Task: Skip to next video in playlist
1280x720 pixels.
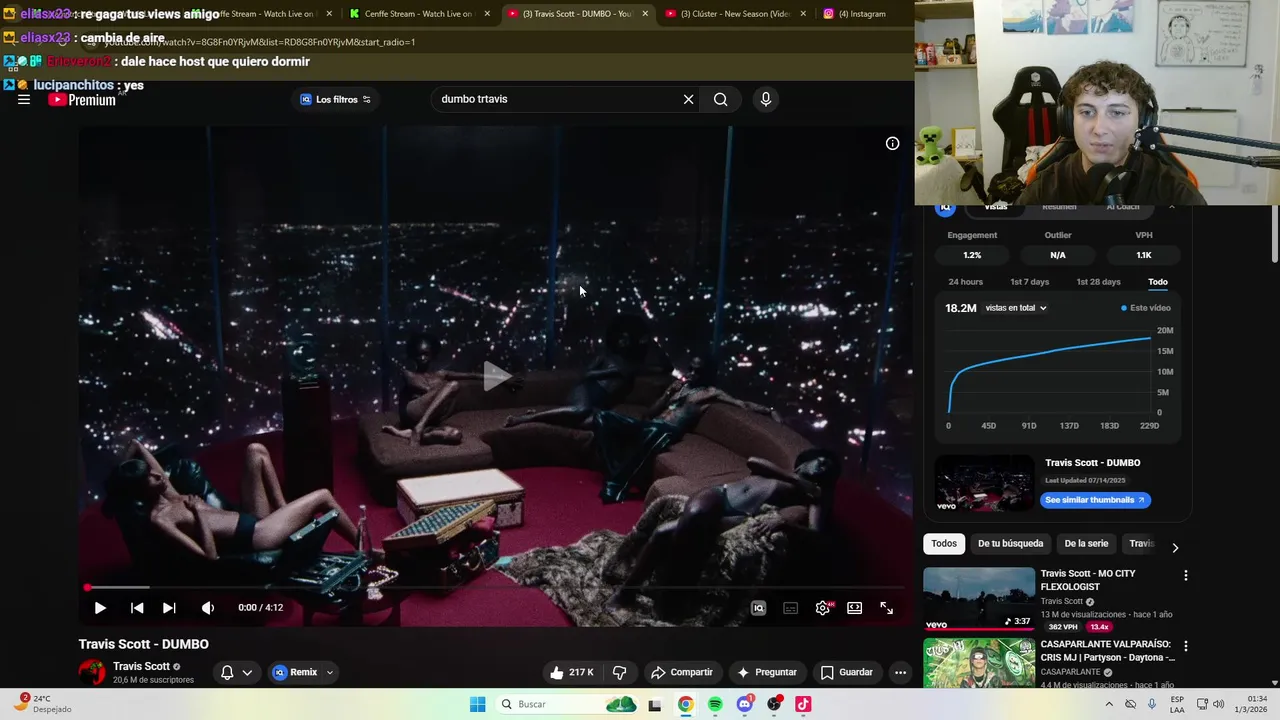Action: [x=169, y=608]
